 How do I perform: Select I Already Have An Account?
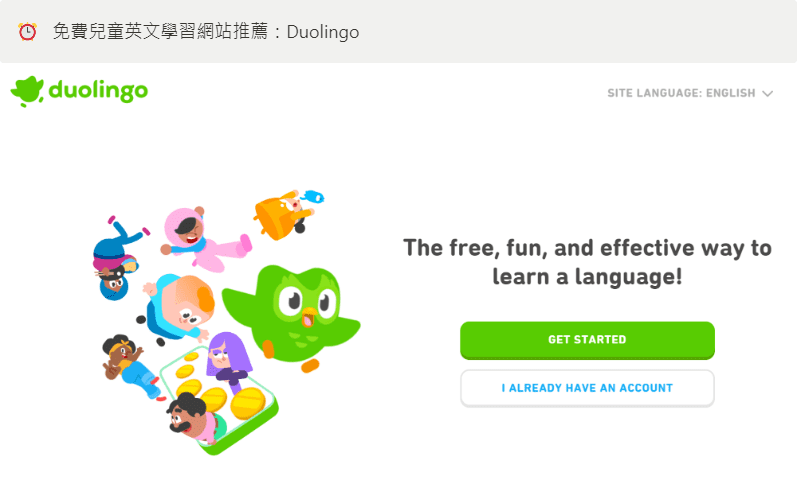[x=587, y=388]
